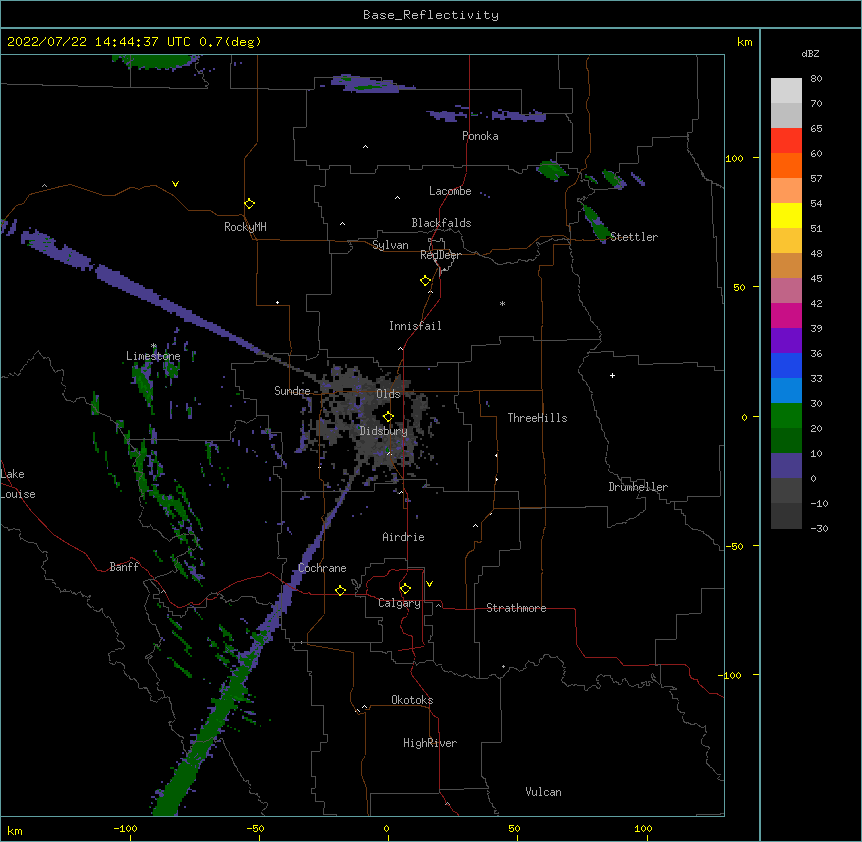Click the Banff label
Screen dimensions: 862x842
tap(124, 567)
